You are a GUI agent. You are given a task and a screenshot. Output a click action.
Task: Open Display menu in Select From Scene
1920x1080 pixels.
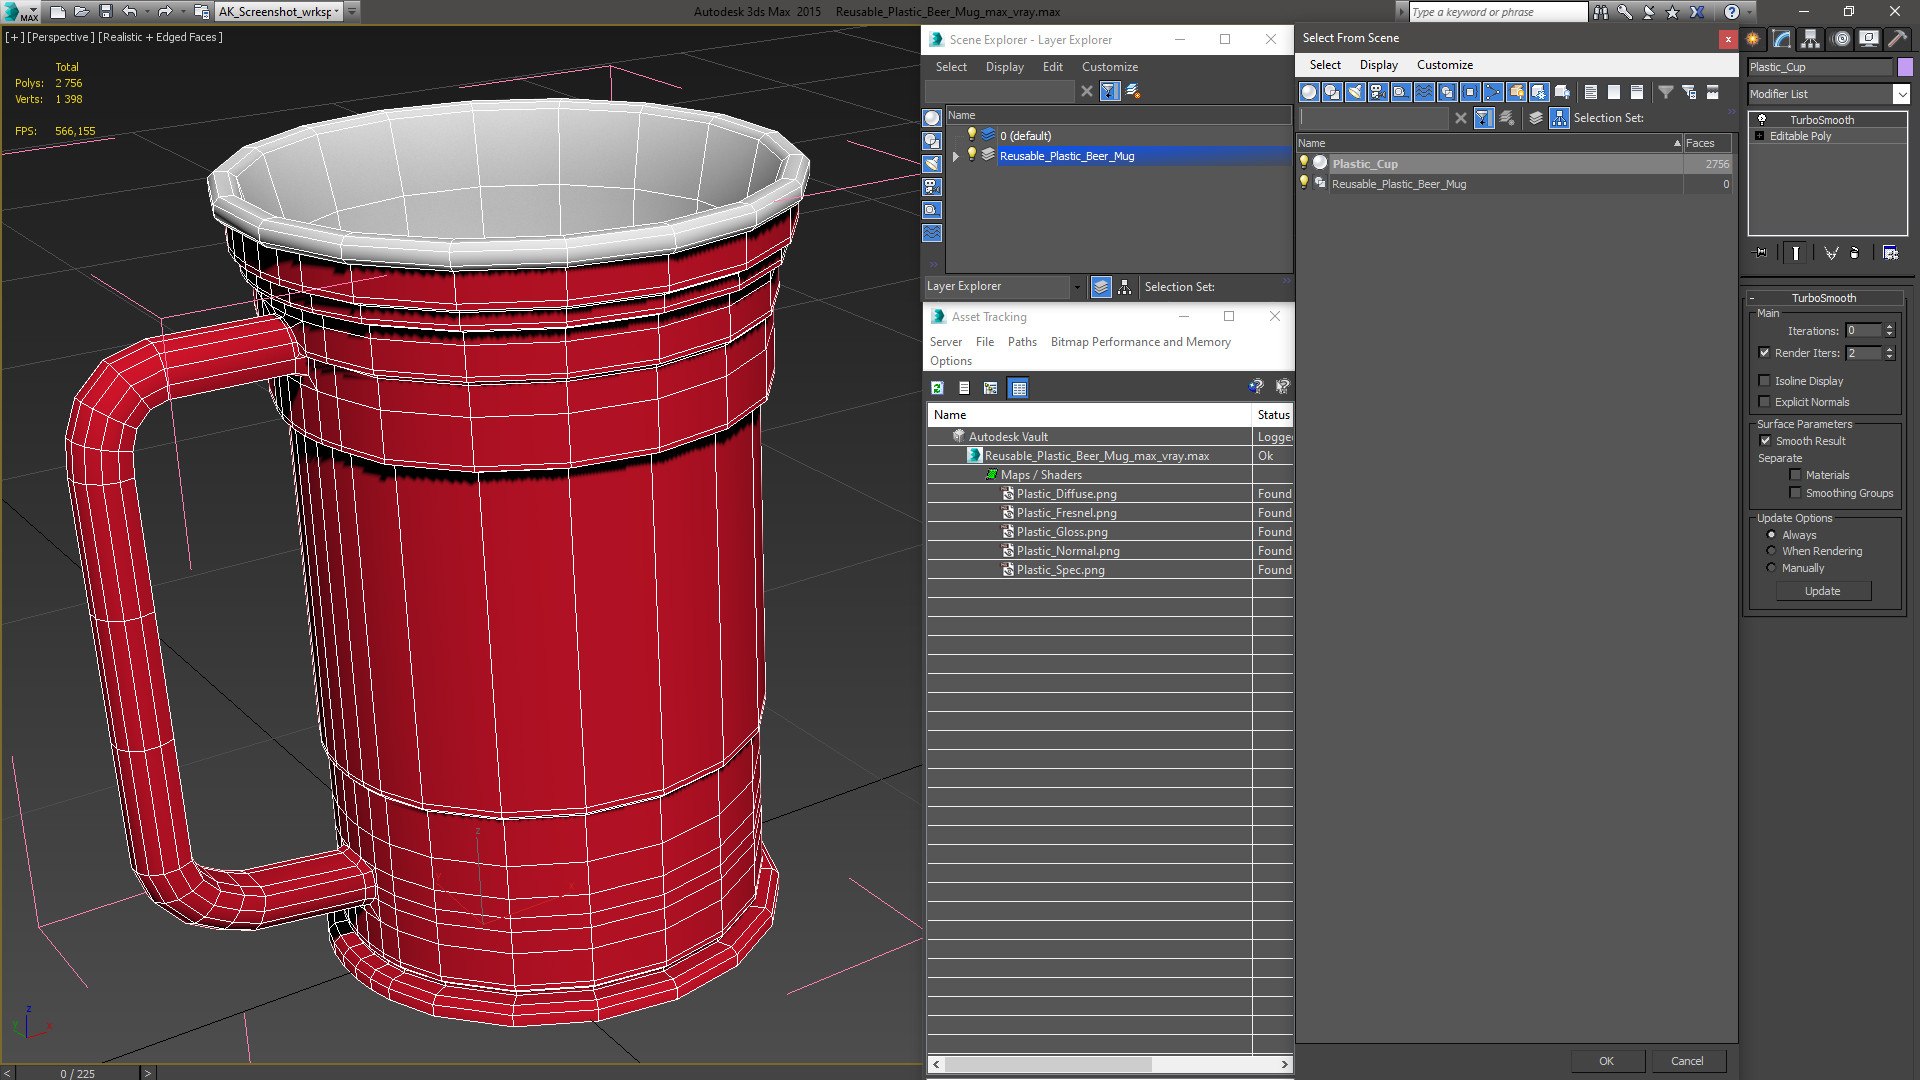(1378, 65)
